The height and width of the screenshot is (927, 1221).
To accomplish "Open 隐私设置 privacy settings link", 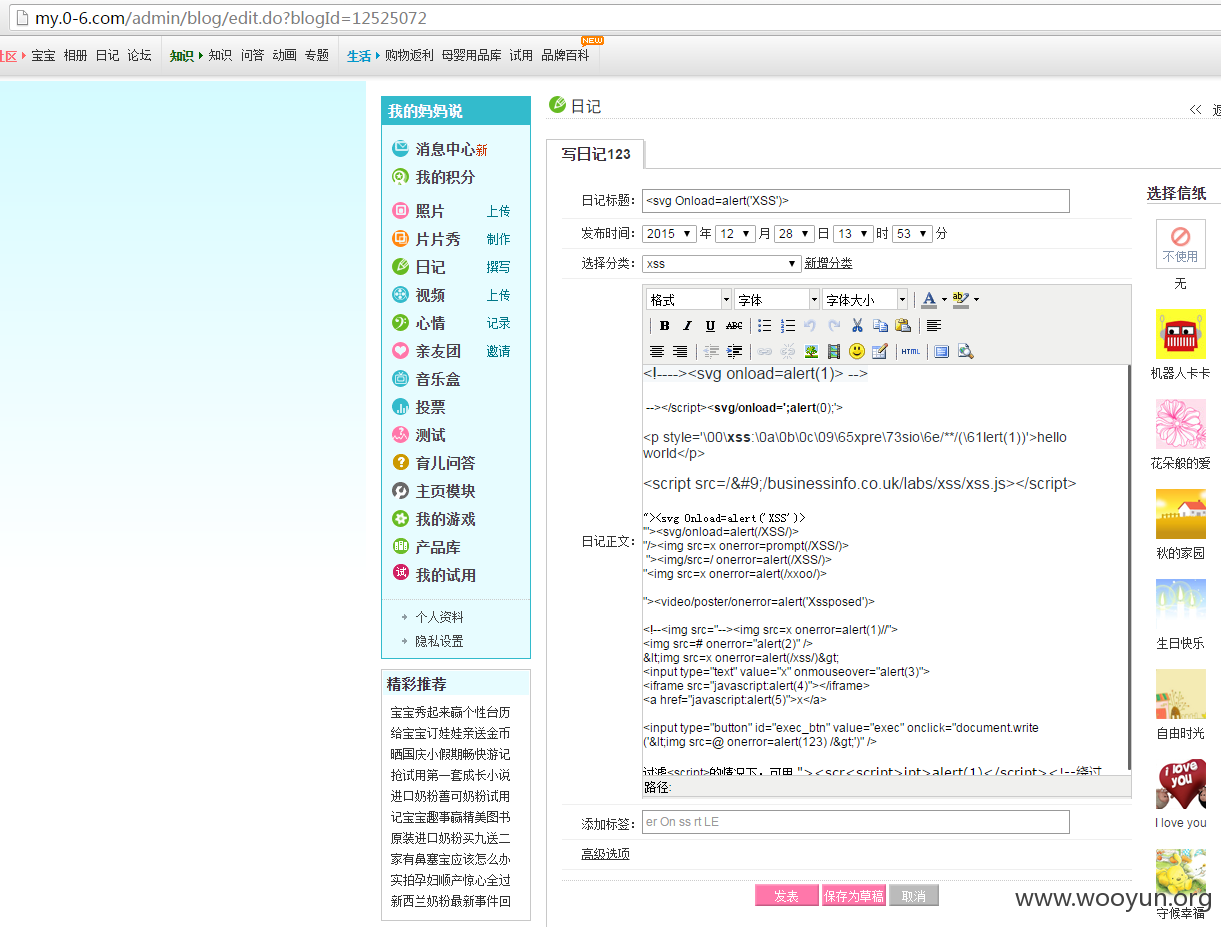I will pos(440,641).
